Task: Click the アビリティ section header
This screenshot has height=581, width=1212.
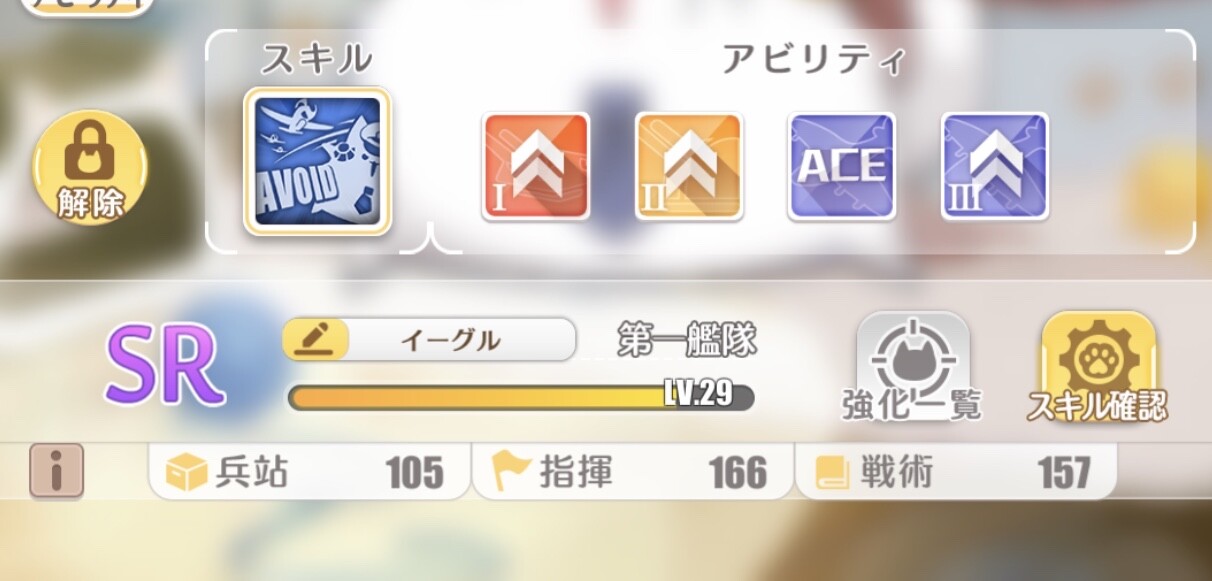Action: [x=813, y=60]
